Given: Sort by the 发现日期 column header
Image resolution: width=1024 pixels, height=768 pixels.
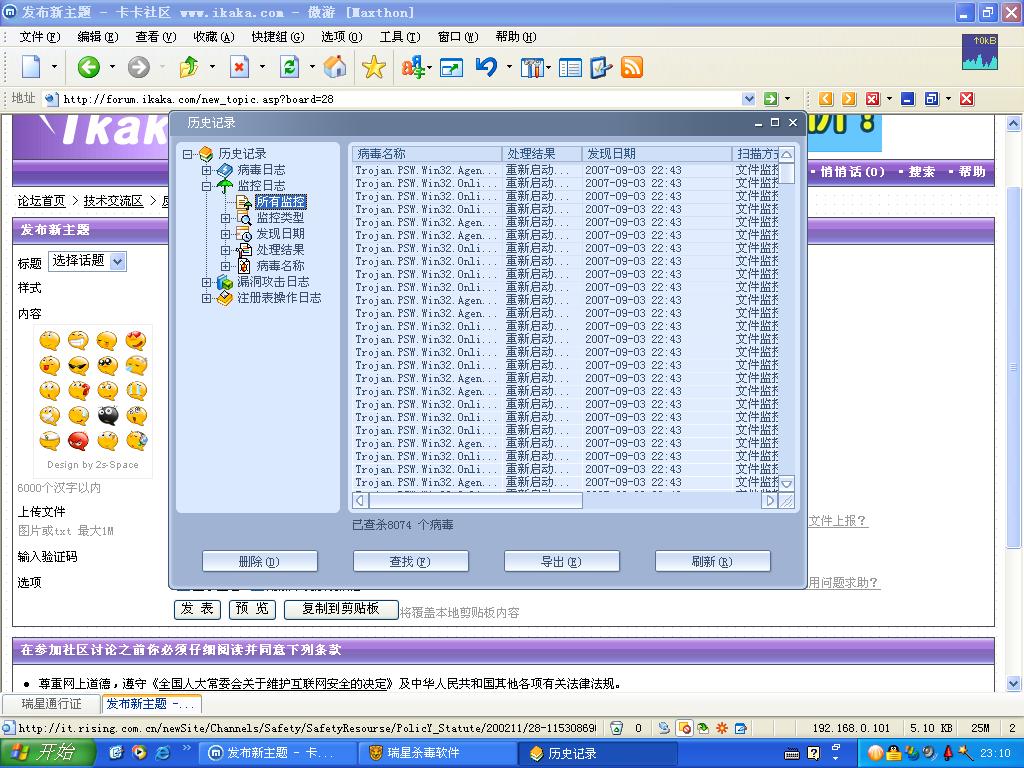Looking at the screenshot, I should pos(656,154).
